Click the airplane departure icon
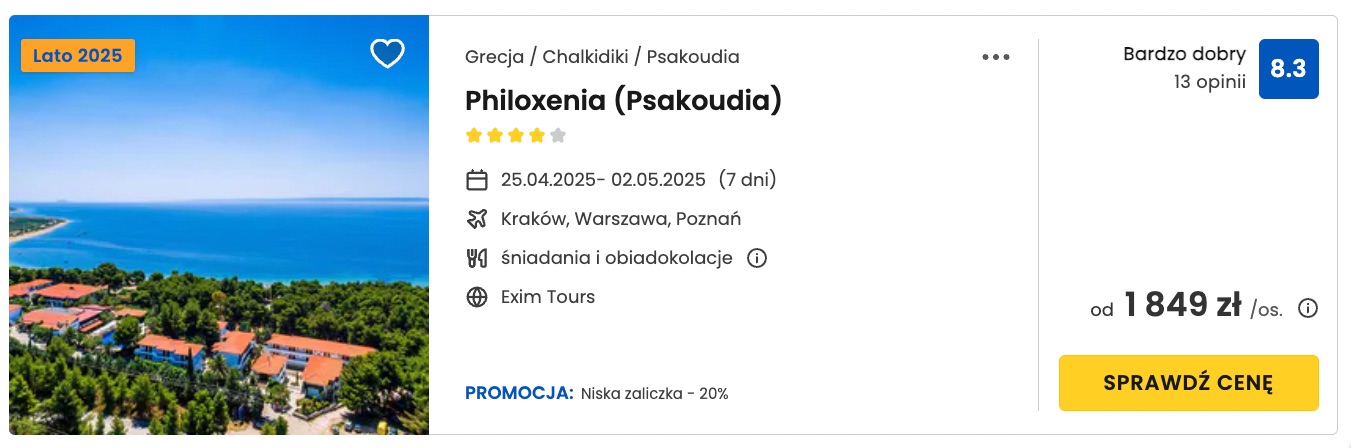Screen dimensions: 1352x448 [x=477, y=219]
